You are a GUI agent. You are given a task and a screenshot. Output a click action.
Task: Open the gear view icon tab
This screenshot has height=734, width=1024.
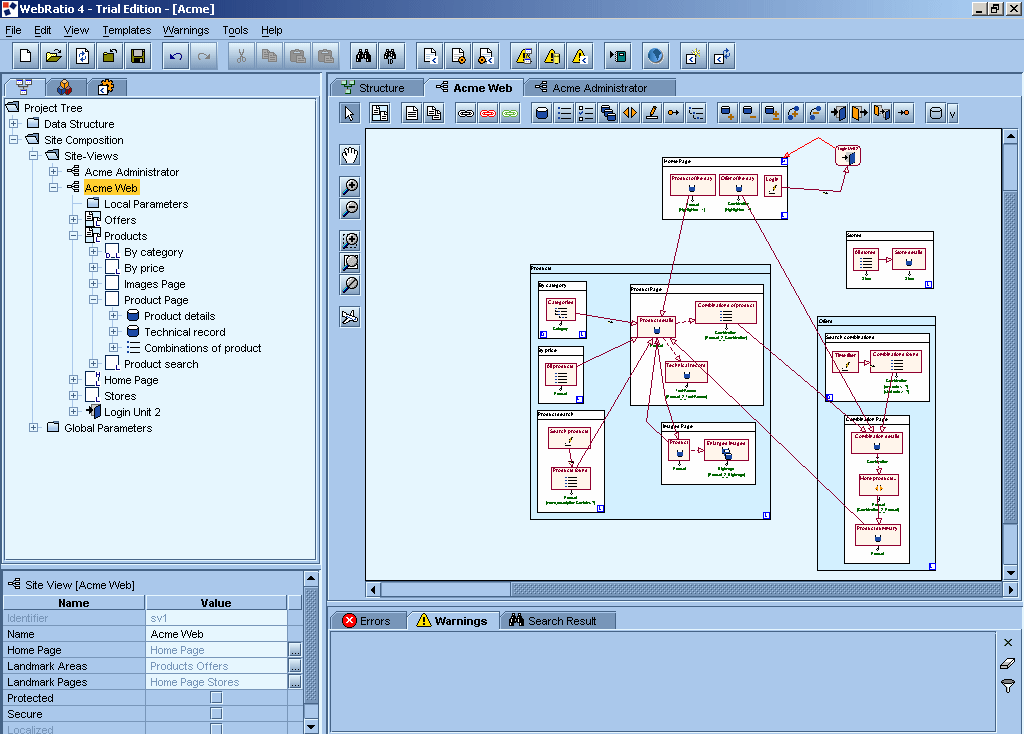(x=105, y=87)
